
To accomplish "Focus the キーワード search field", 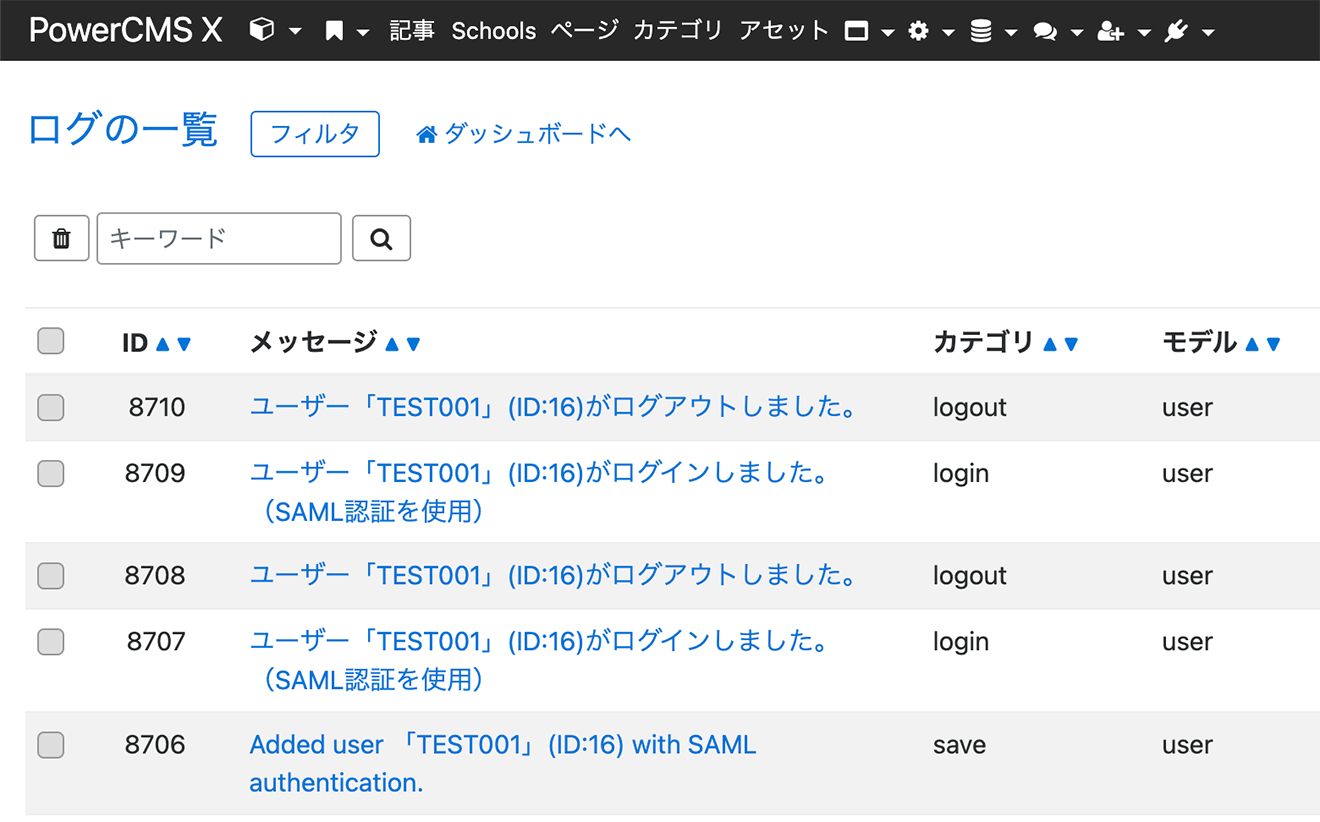I will click(x=219, y=238).
